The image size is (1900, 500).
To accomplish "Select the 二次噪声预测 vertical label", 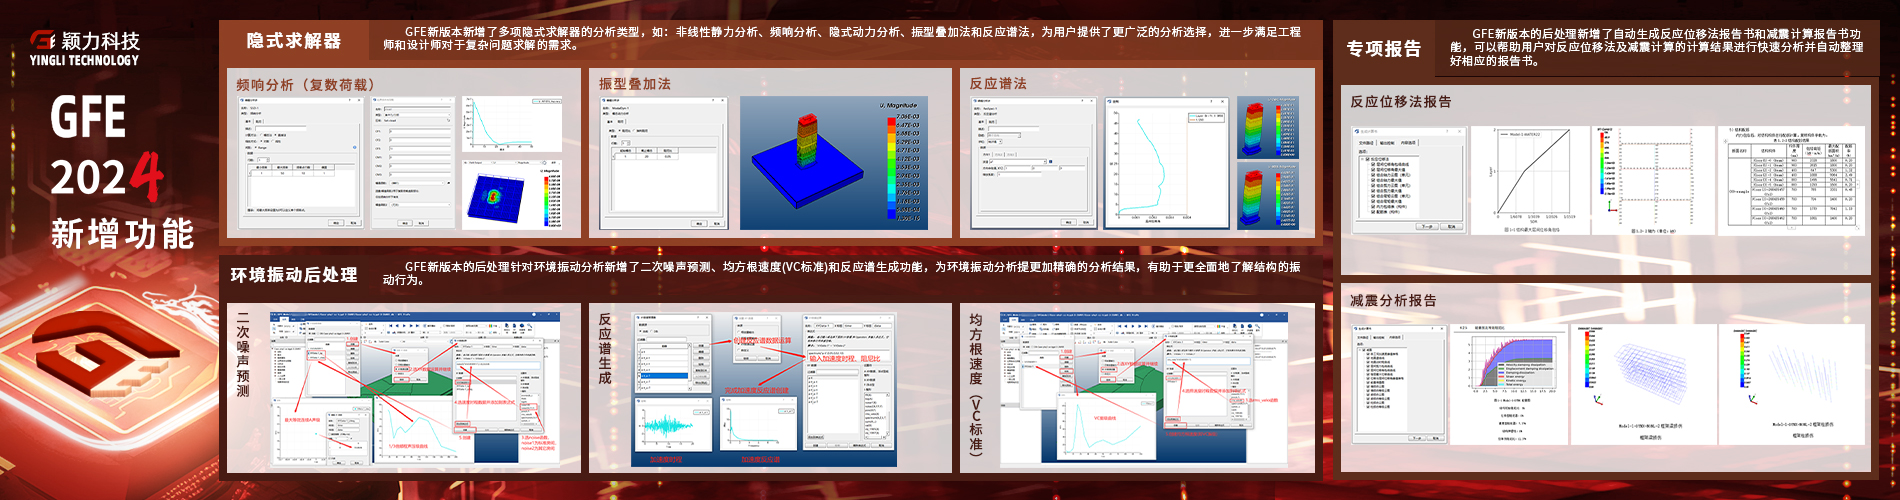I will point(243,354).
